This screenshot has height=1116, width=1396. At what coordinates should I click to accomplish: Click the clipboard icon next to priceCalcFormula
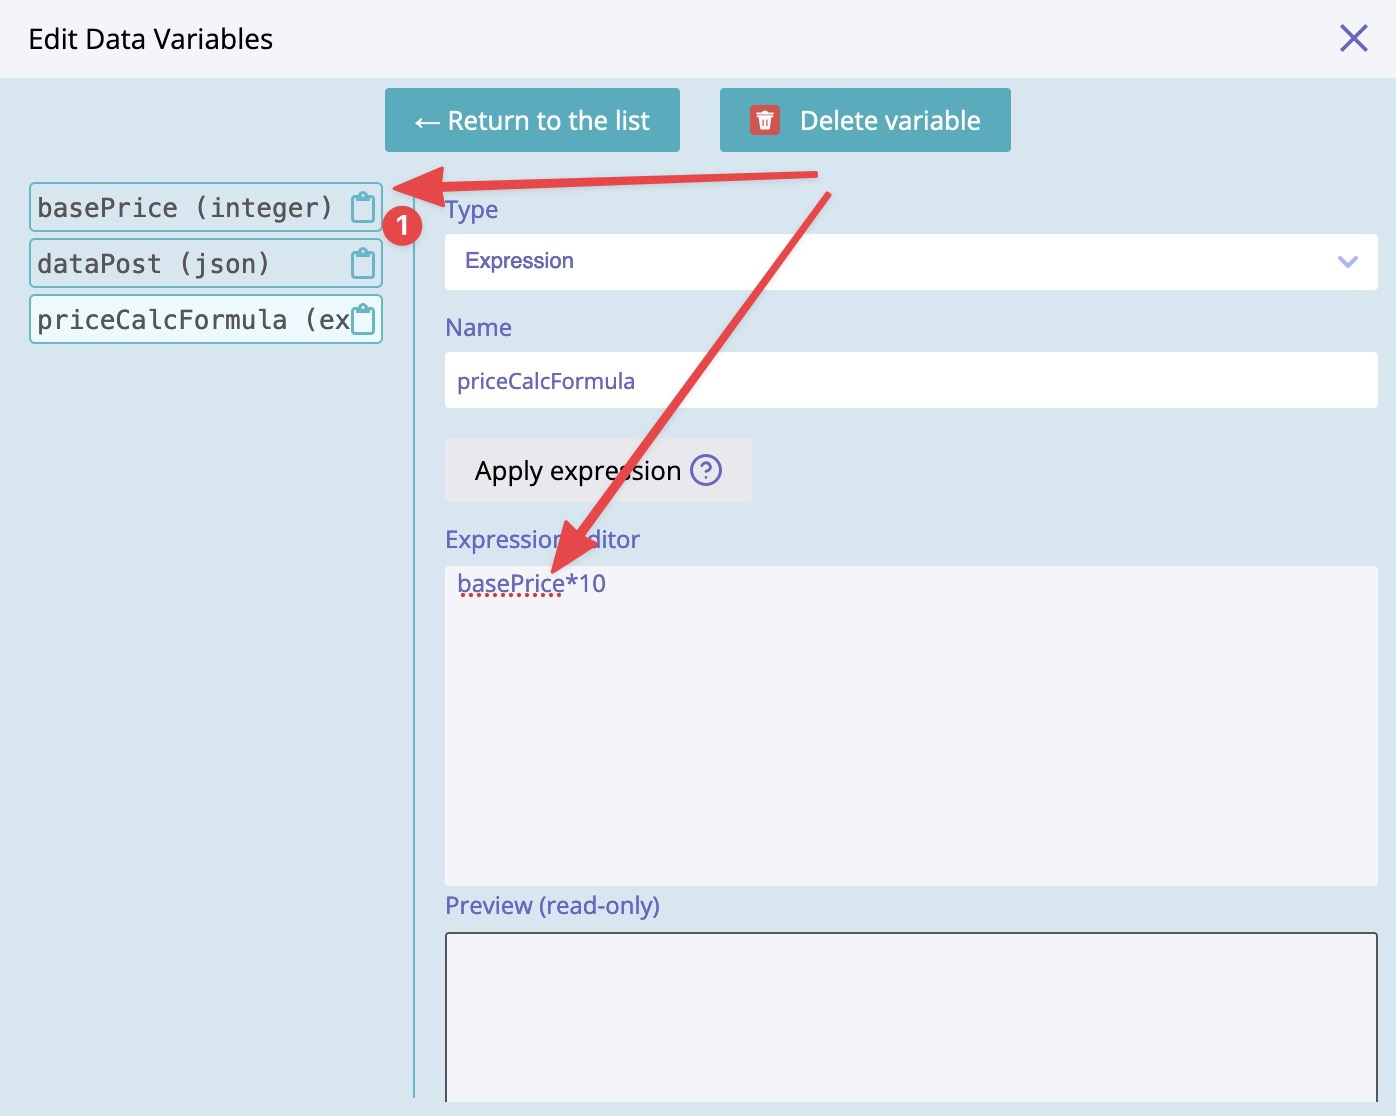363,319
